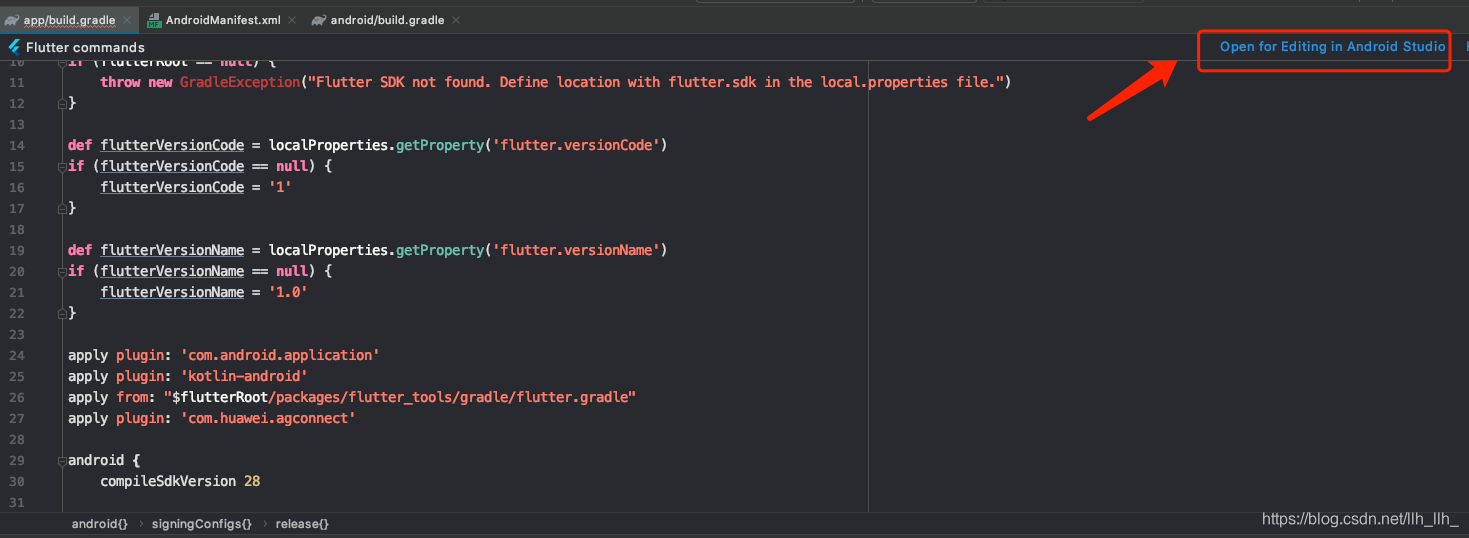
Task: Click the flutter.gradle path string on line 26
Action: pyautogui.click(x=400, y=397)
